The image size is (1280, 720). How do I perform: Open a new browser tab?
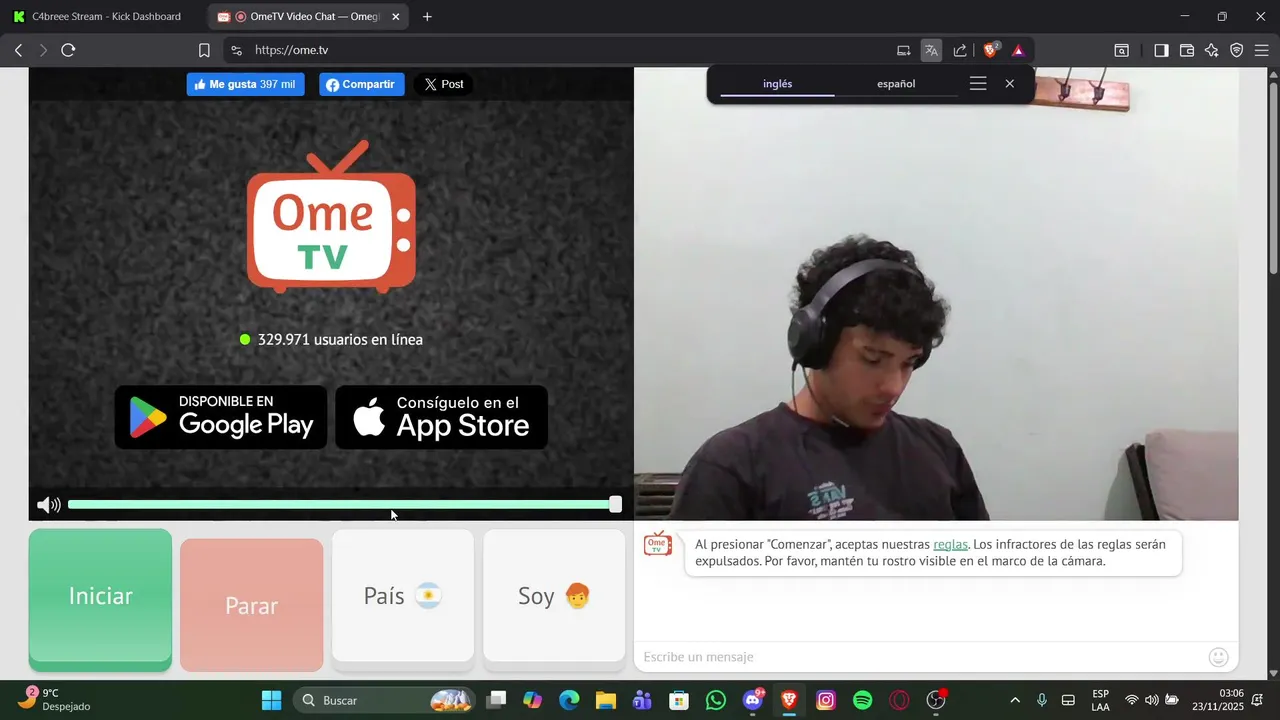point(427,16)
